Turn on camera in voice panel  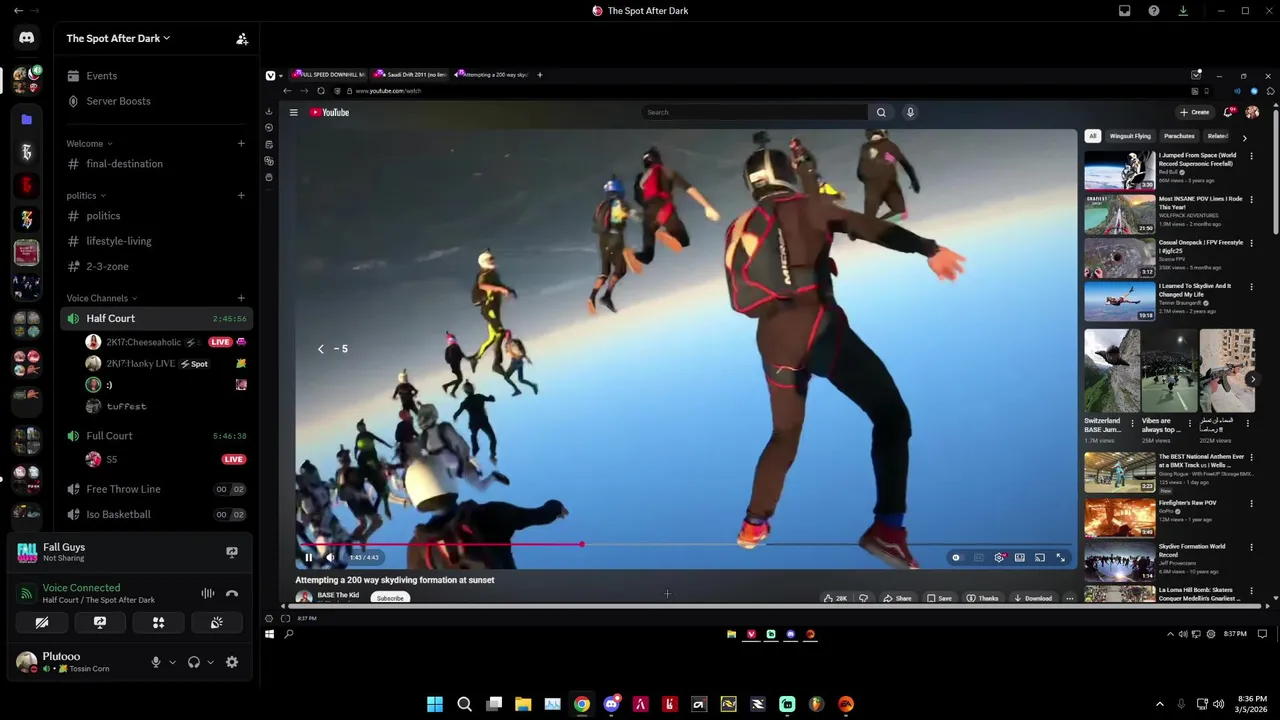(42, 622)
